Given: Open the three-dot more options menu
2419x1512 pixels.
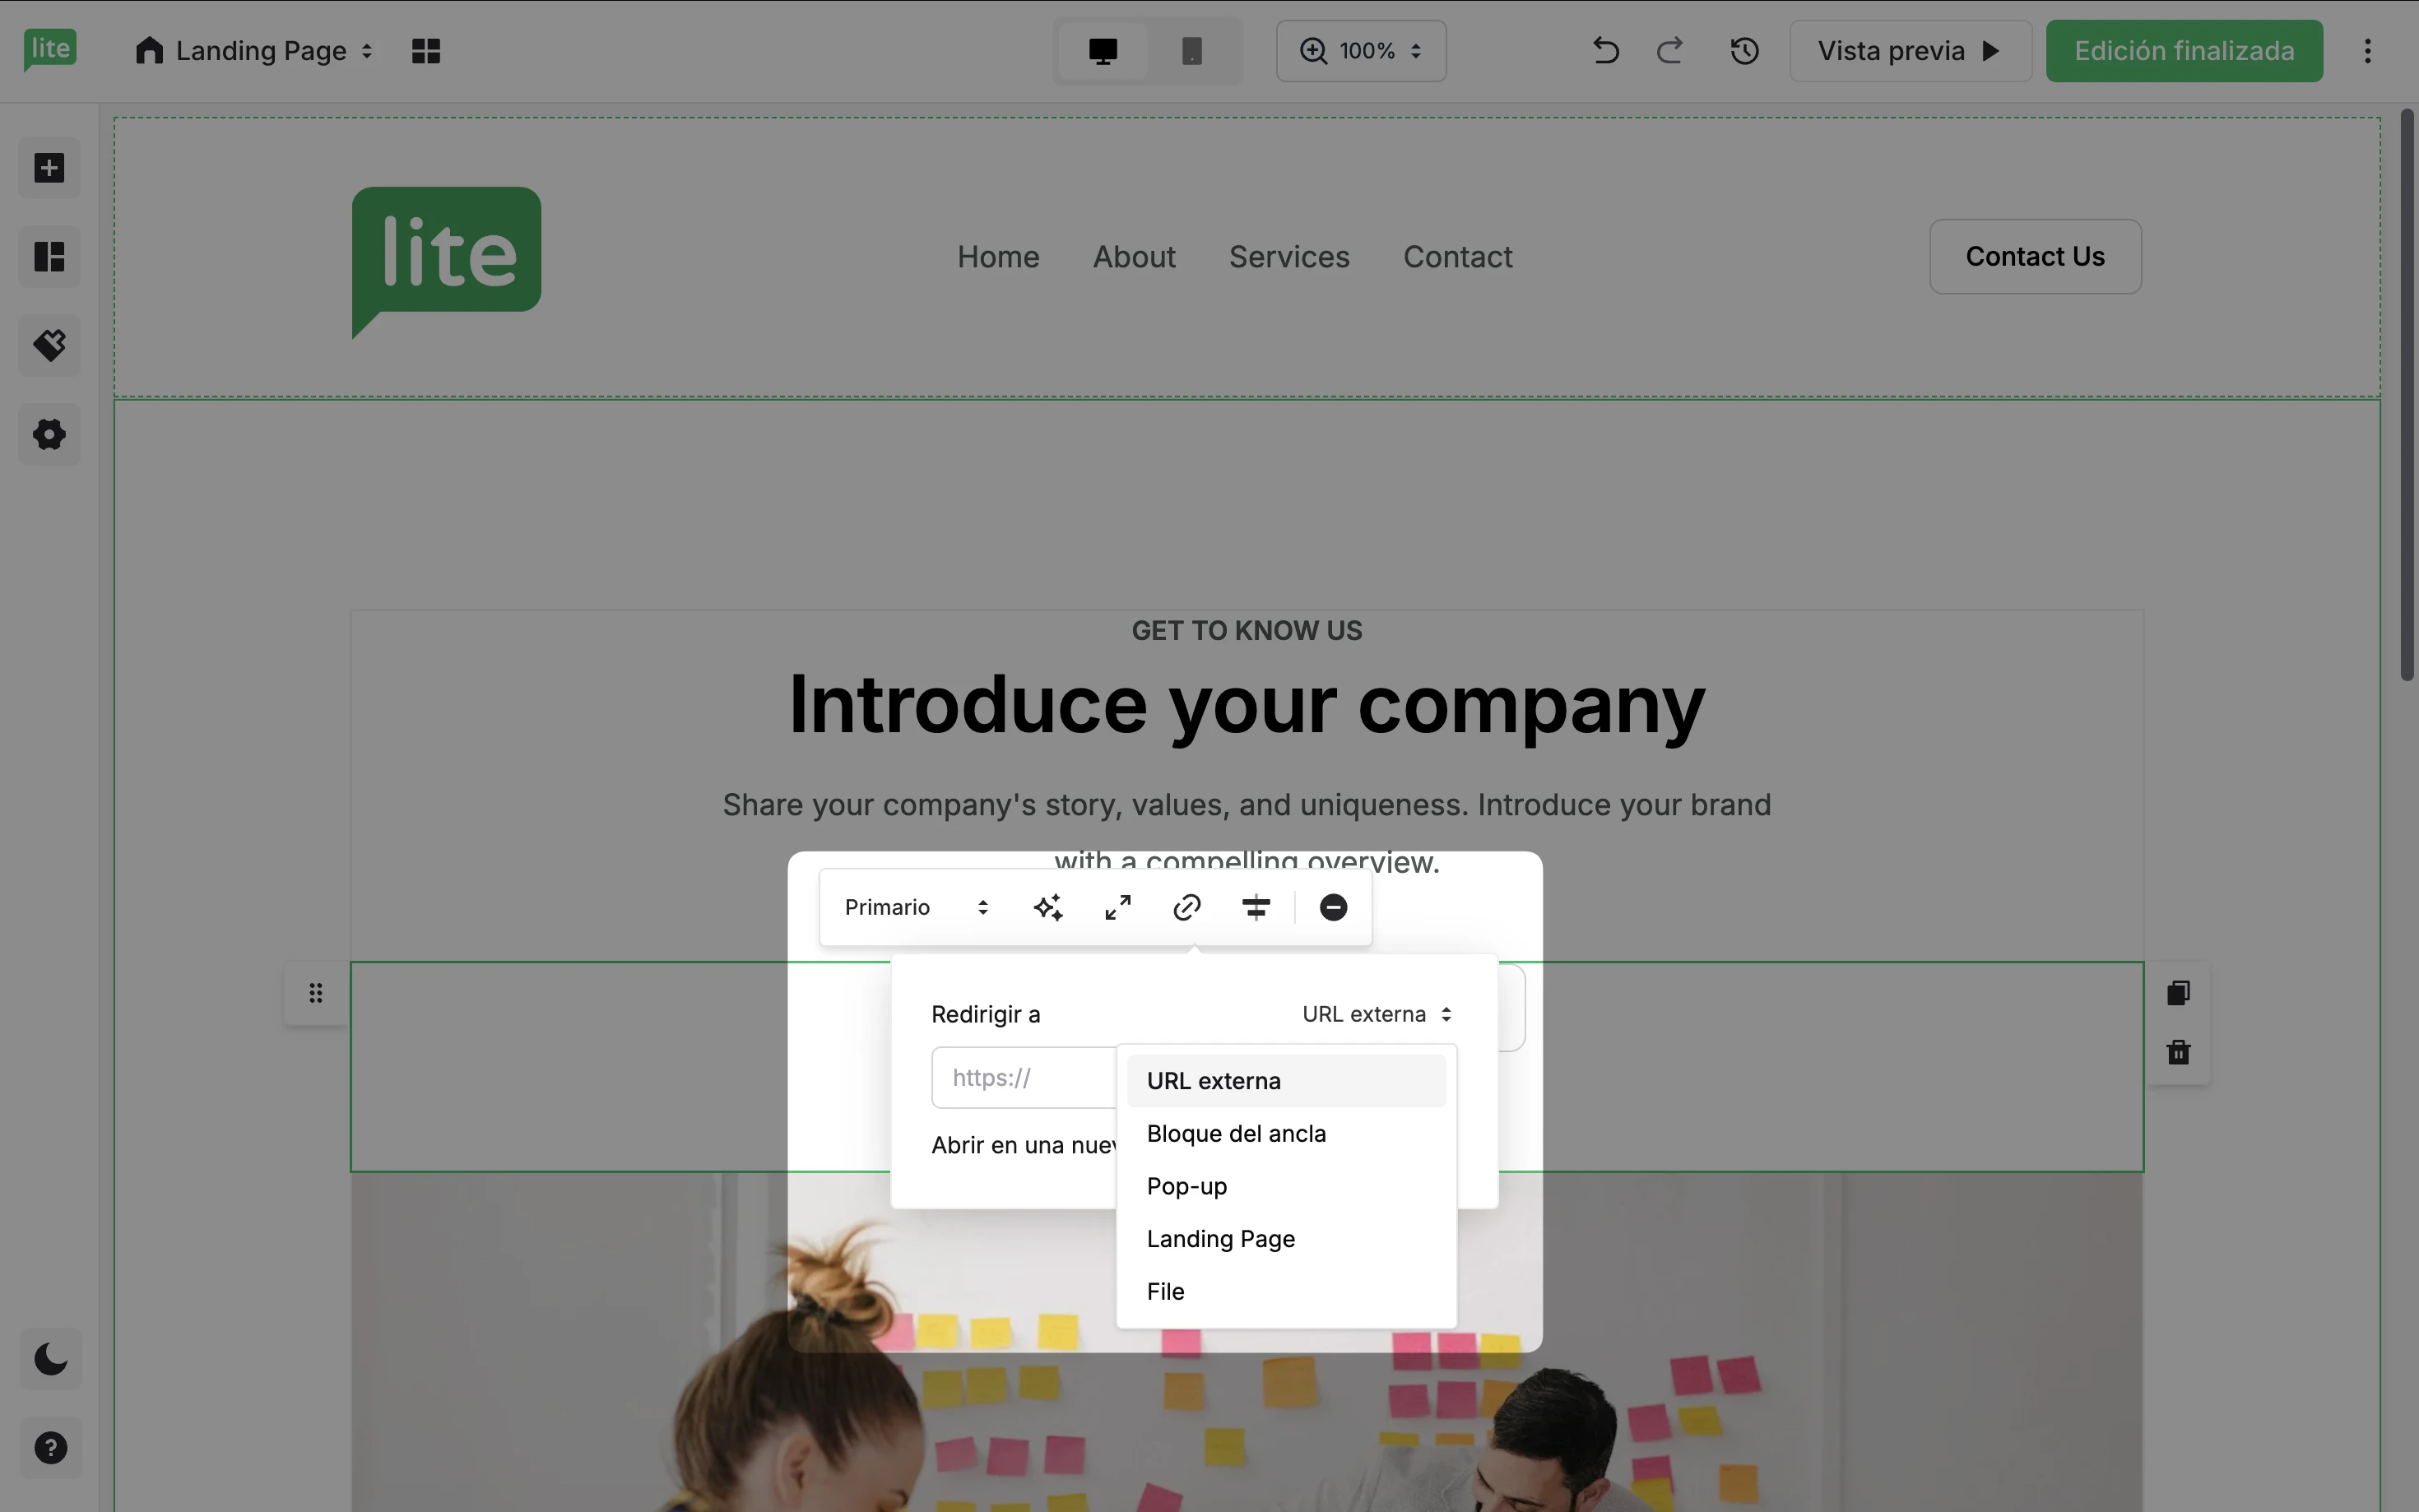Looking at the screenshot, I should pos(2367,51).
